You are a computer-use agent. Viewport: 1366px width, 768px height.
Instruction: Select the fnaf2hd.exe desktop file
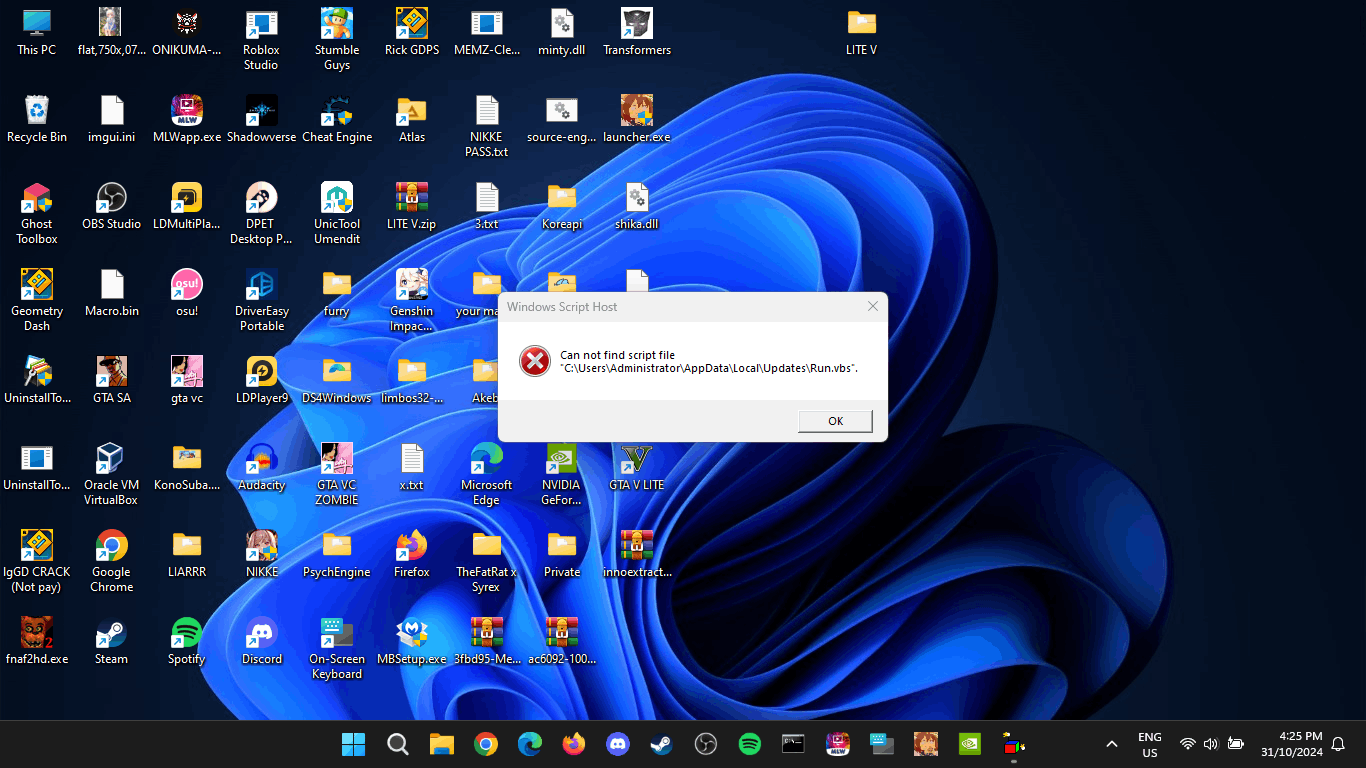coord(37,642)
